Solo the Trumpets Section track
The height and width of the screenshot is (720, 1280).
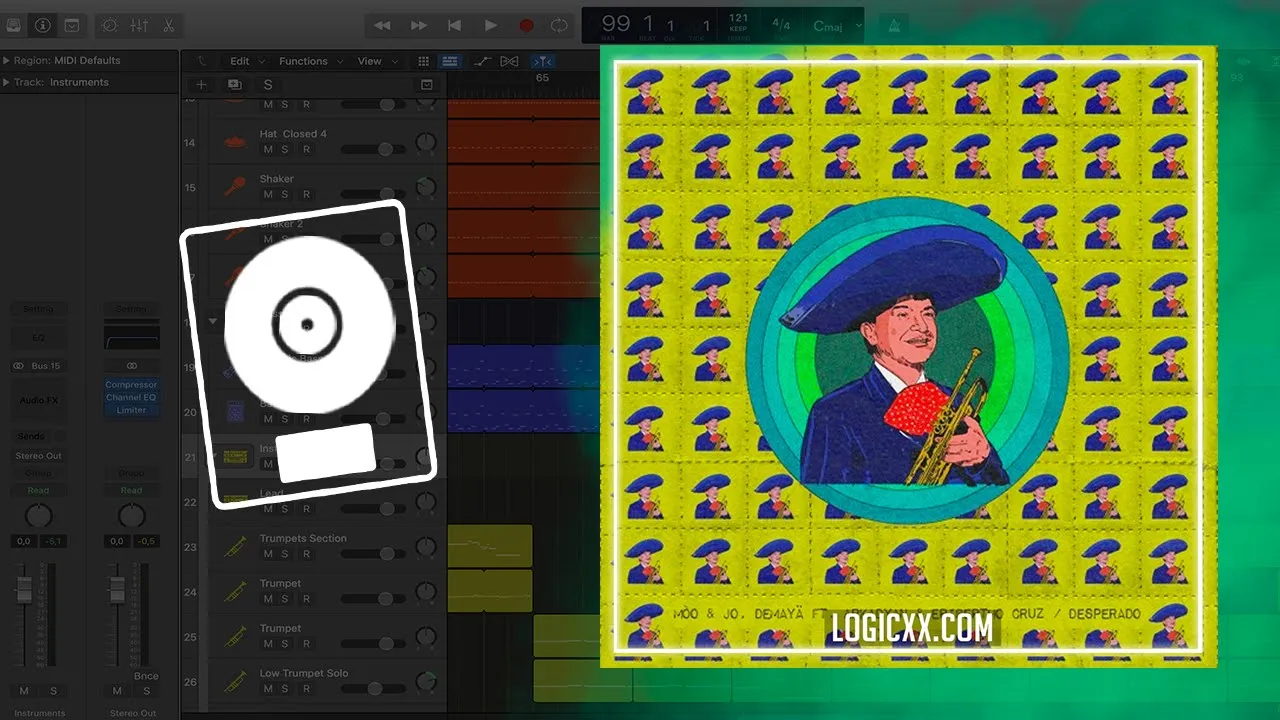285,554
